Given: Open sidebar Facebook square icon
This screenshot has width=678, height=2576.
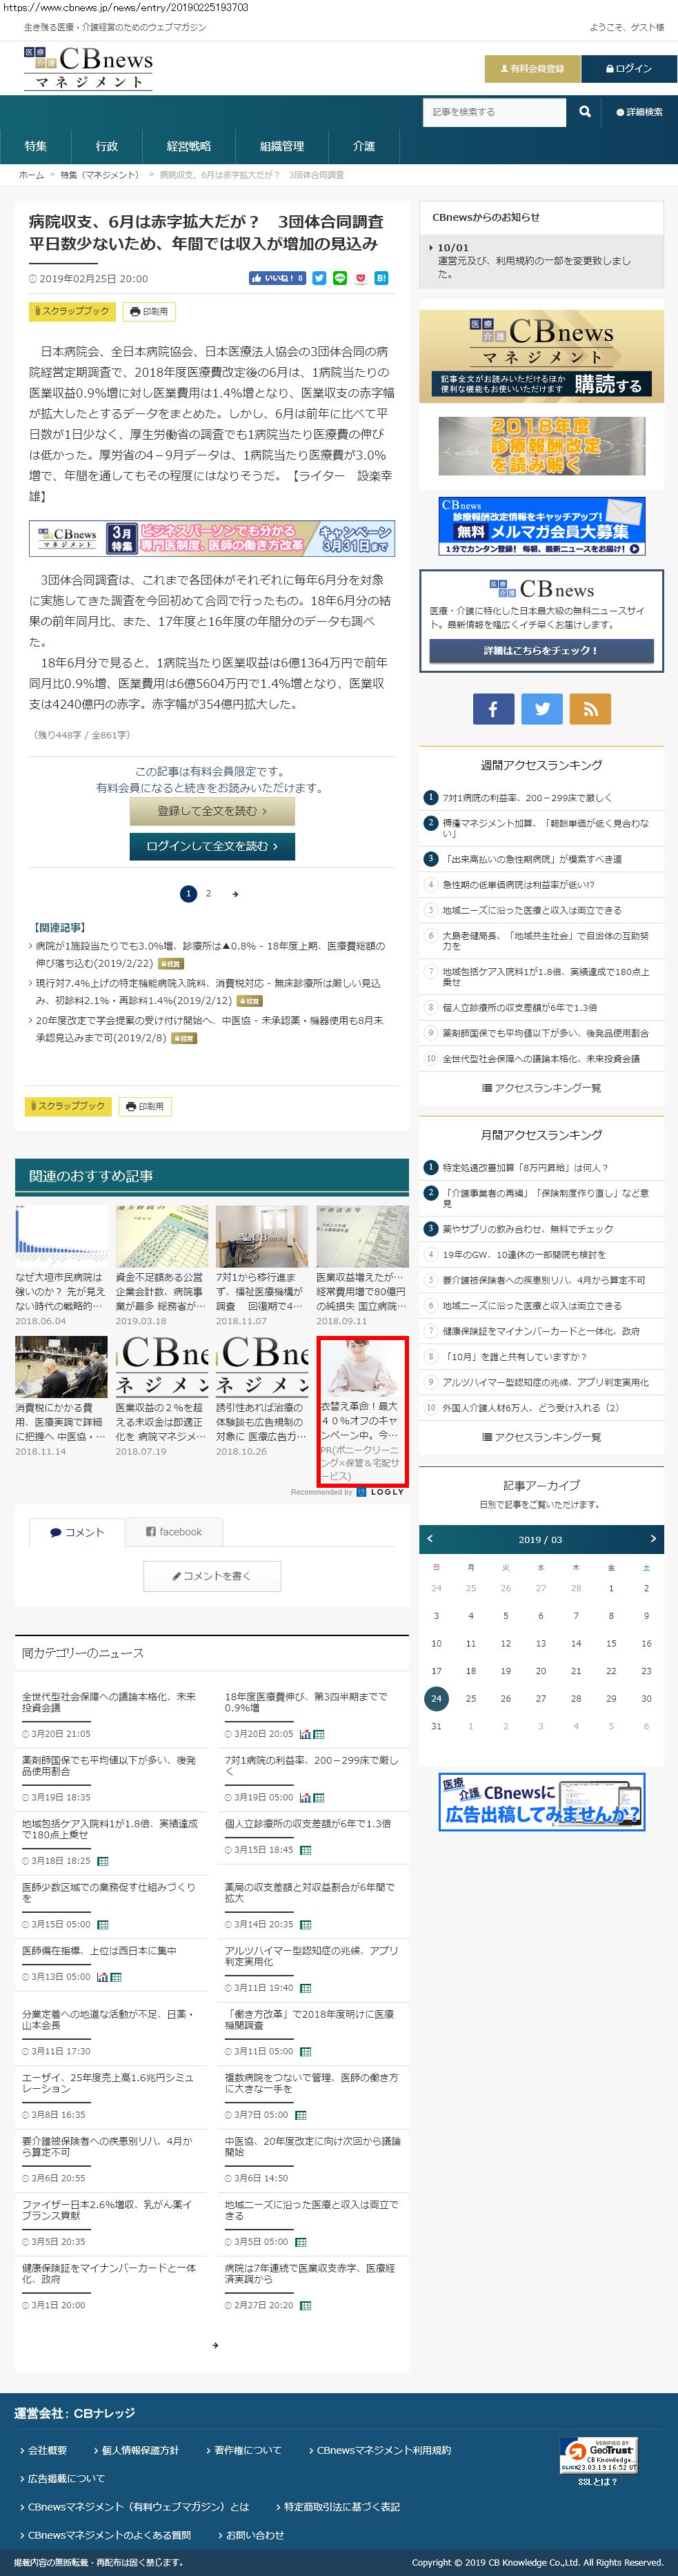Looking at the screenshot, I should 493,709.
